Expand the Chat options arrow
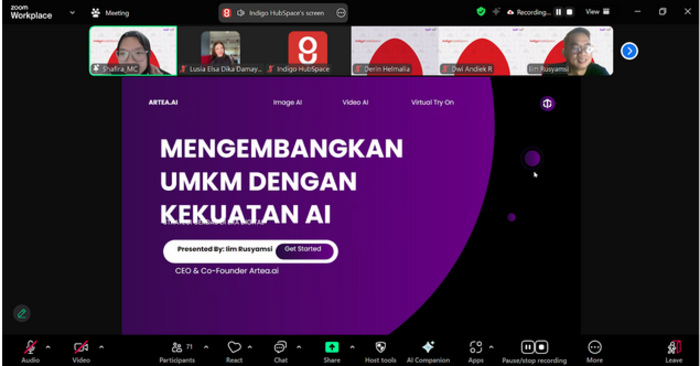700x366 pixels. pyautogui.click(x=299, y=347)
